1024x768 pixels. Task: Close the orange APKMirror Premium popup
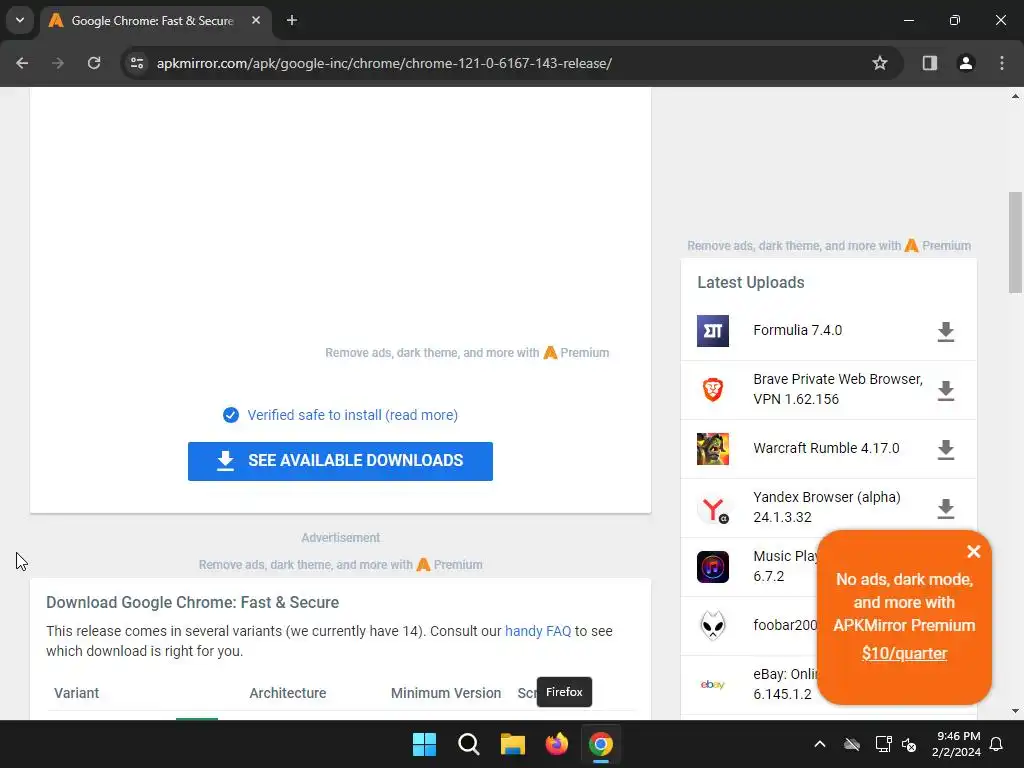(x=973, y=552)
